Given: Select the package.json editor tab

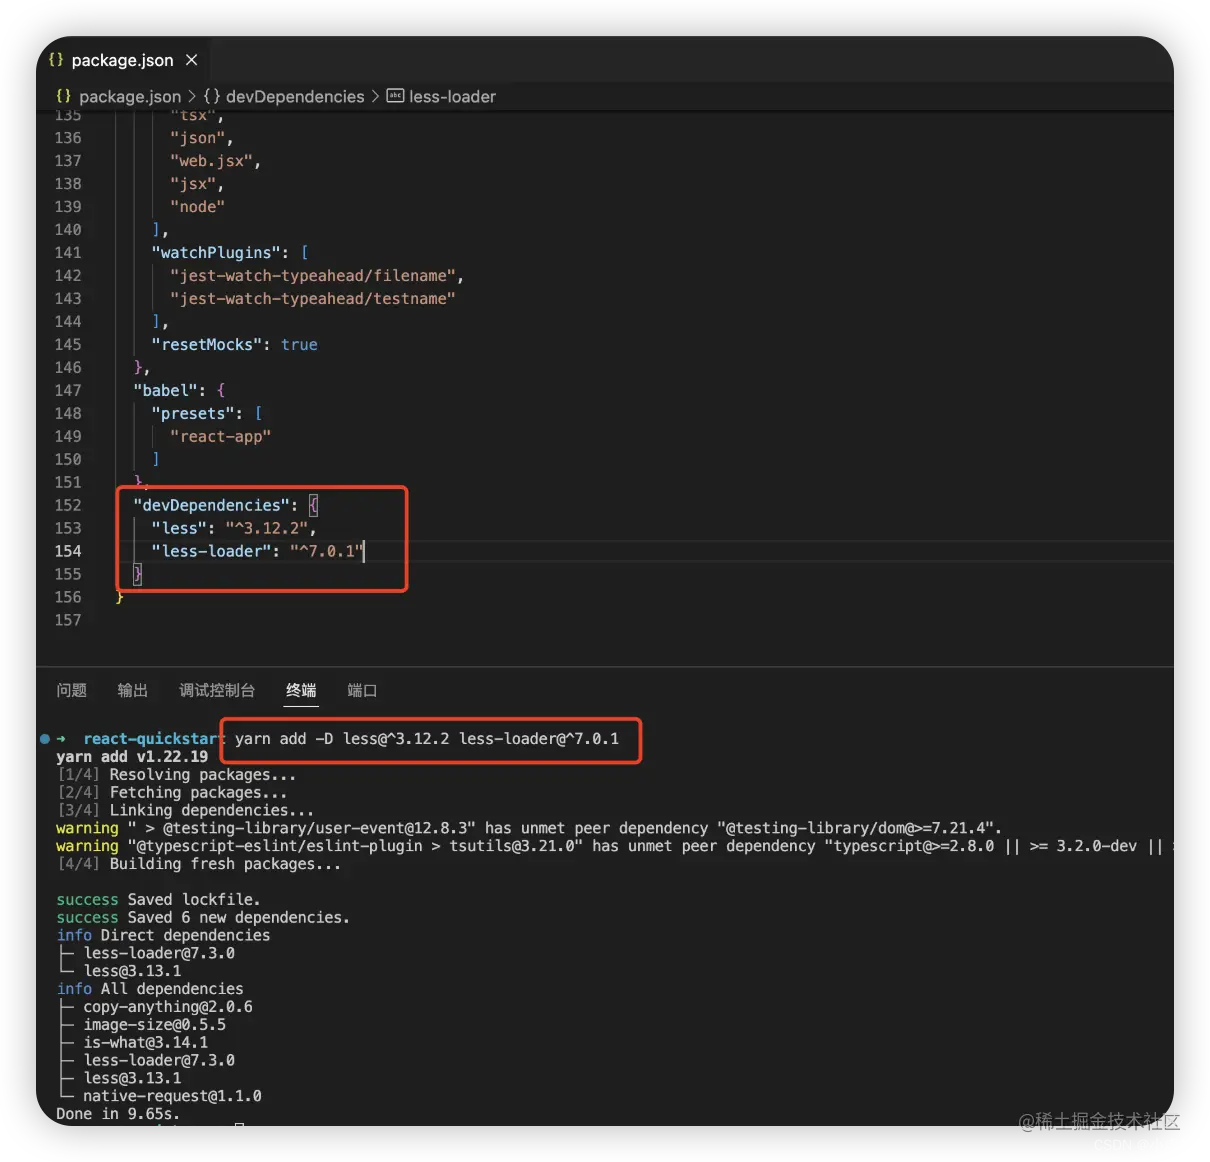Looking at the screenshot, I should (x=124, y=60).
